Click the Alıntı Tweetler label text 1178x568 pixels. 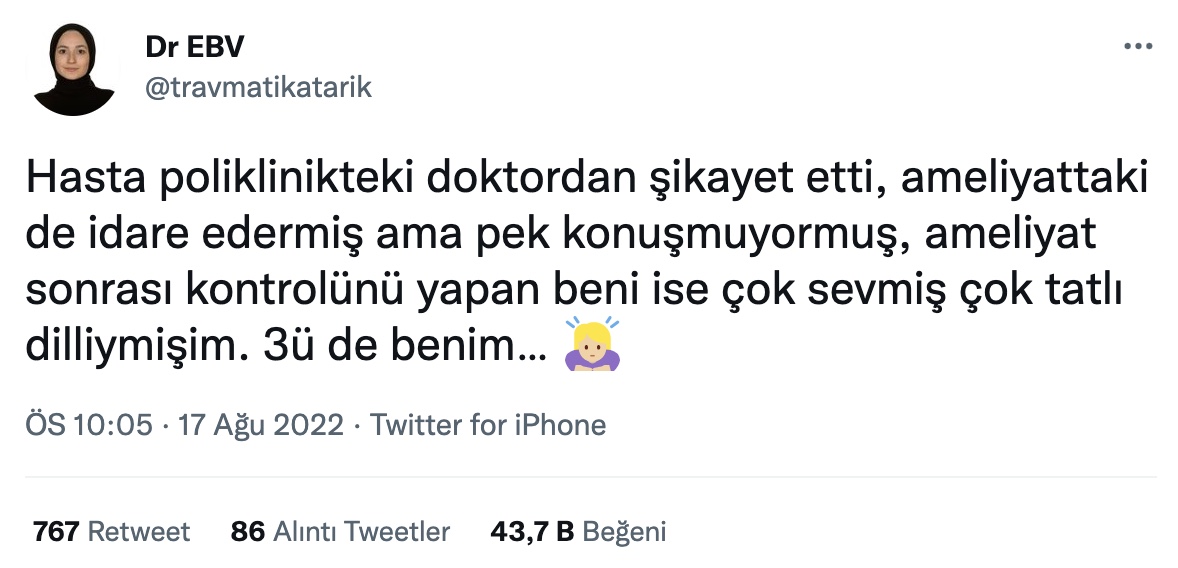361,532
